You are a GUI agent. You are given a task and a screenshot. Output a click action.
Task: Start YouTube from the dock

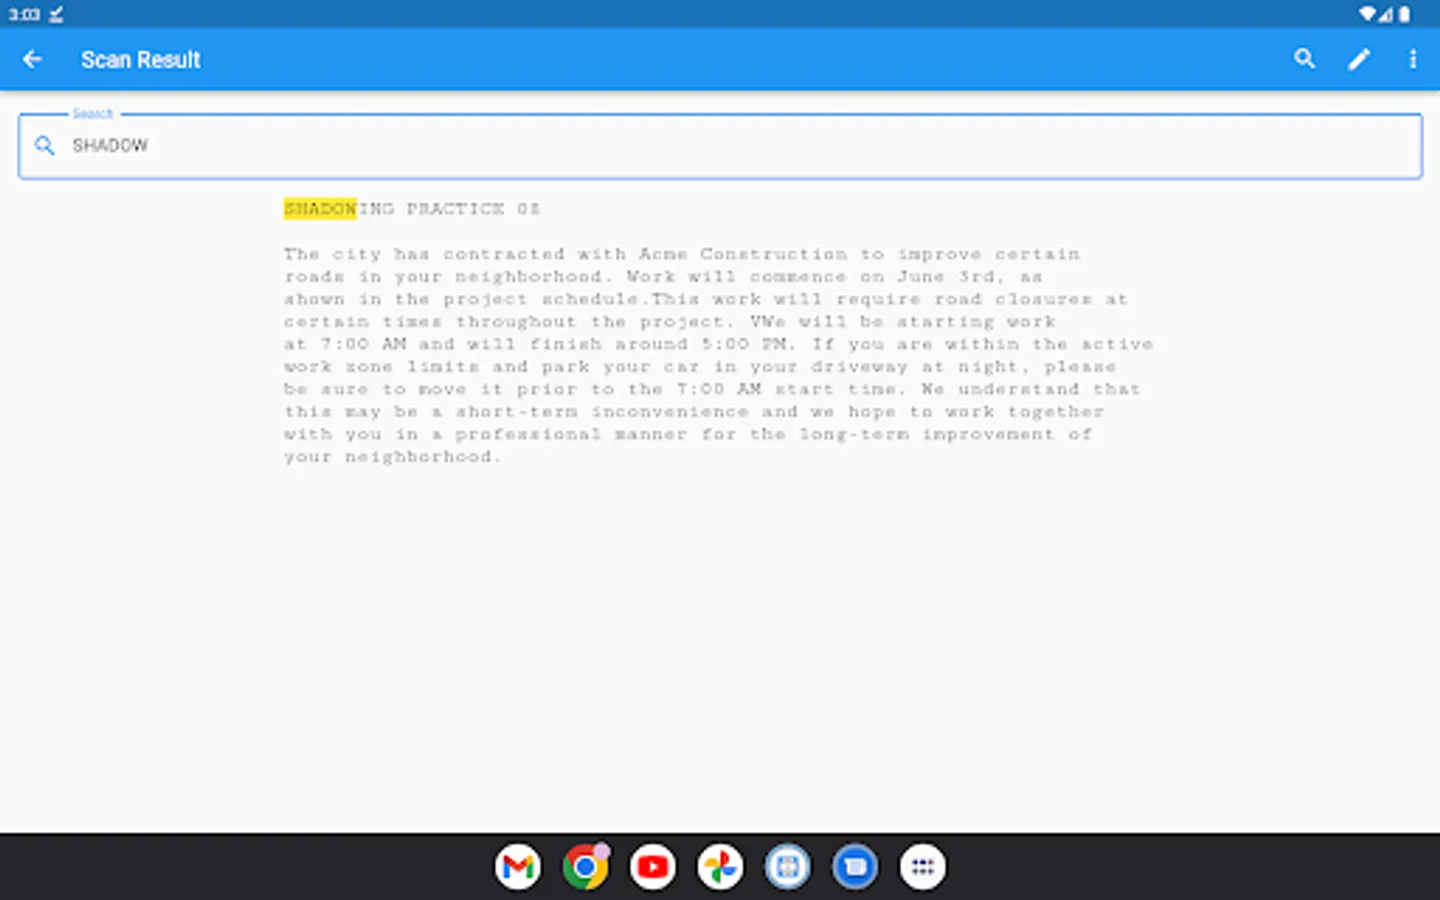(652, 866)
